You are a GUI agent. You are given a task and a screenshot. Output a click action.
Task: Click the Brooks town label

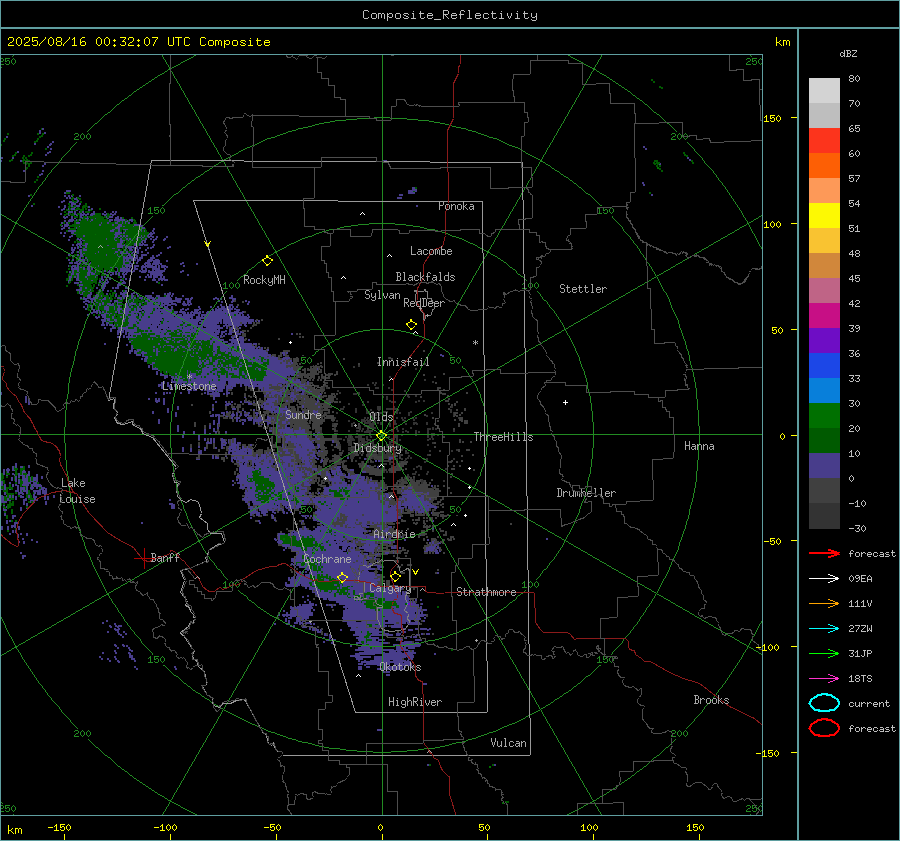711,700
